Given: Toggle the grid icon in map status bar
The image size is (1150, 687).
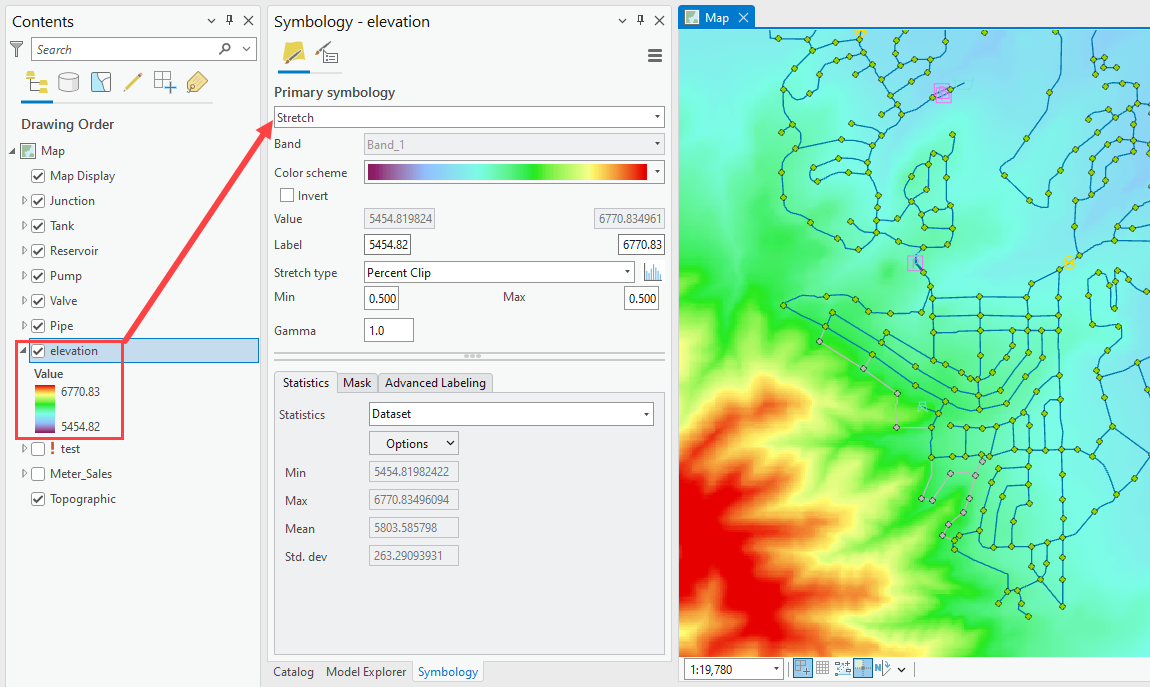Looking at the screenshot, I should (822, 668).
